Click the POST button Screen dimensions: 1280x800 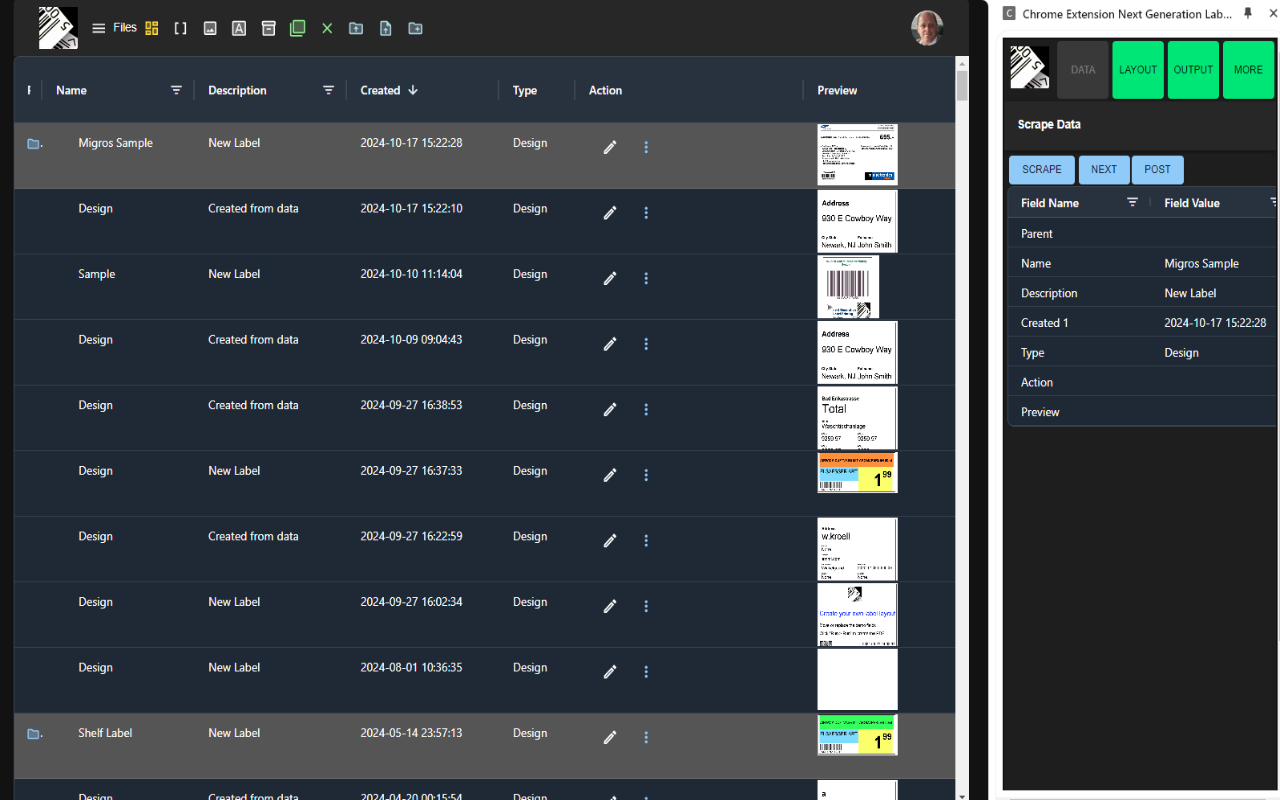coord(1158,170)
